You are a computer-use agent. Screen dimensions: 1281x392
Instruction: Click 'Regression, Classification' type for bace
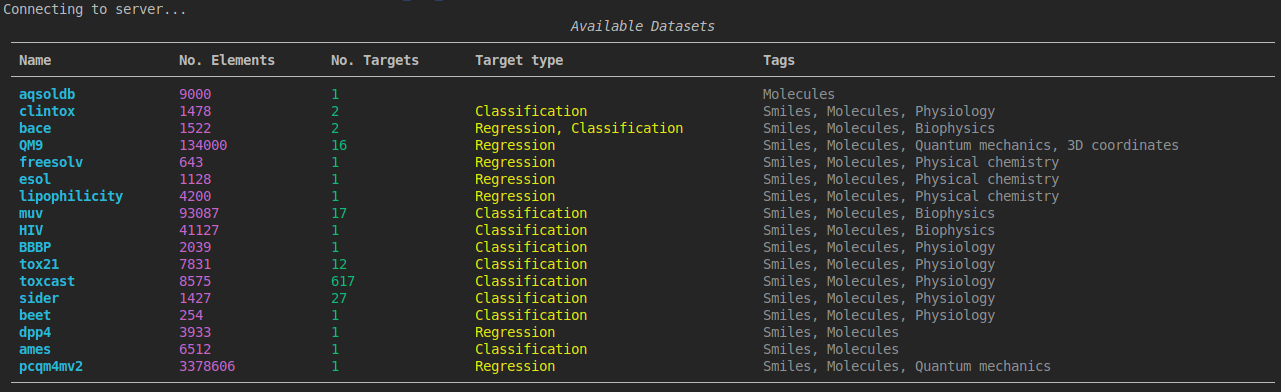[x=579, y=128]
